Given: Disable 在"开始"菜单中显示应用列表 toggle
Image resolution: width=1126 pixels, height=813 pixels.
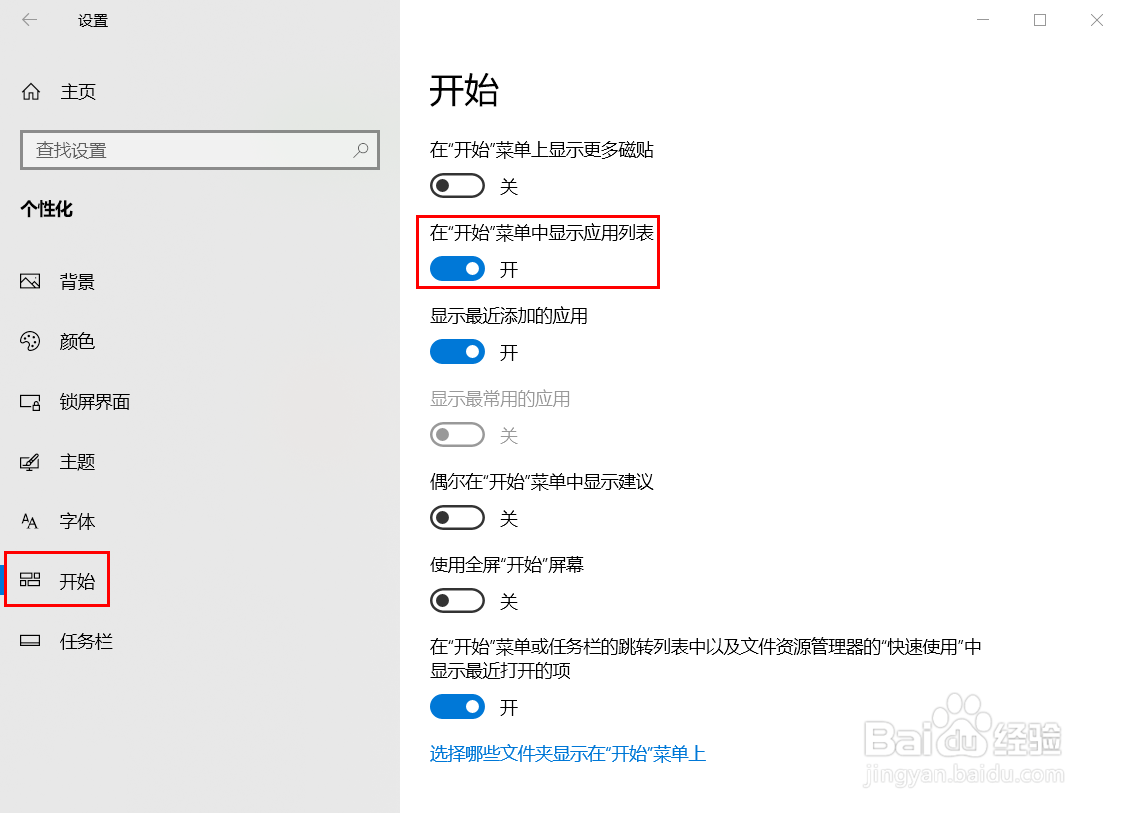Looking at the screenshot, I should (x=457, y=268).
